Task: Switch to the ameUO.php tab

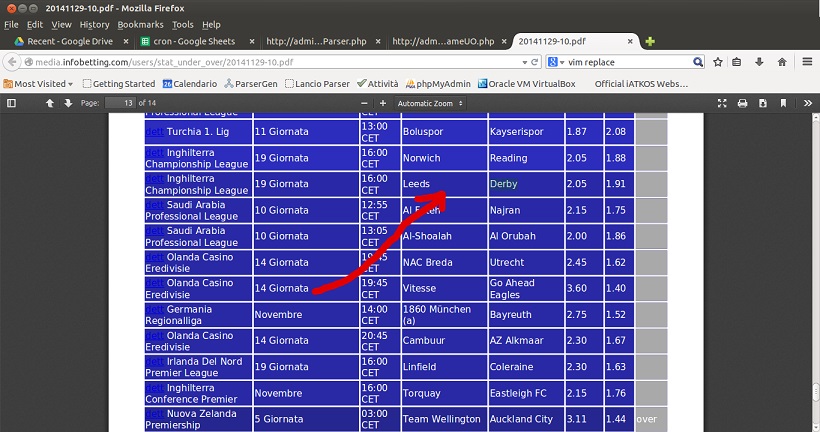Action: (443, 41)
